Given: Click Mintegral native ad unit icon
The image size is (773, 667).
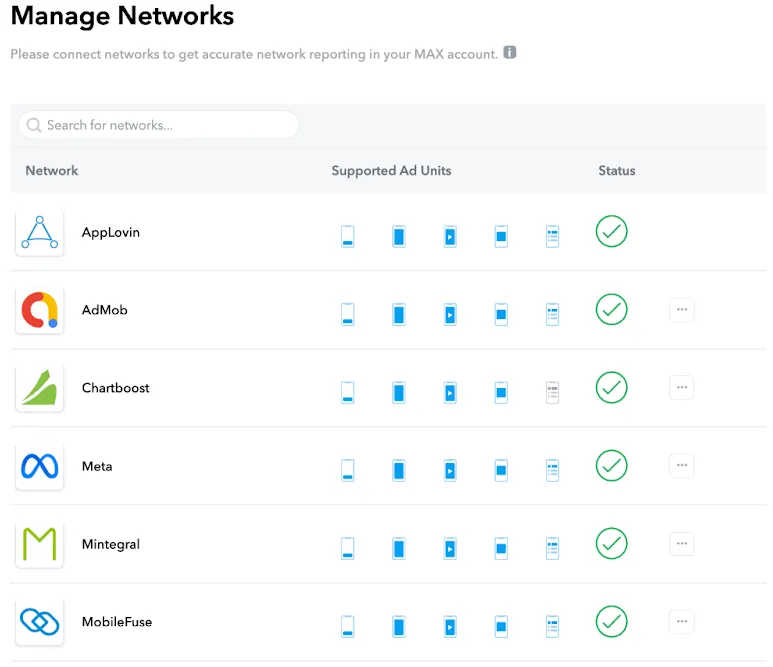Looking at the screenshot, I should point(553,548).
